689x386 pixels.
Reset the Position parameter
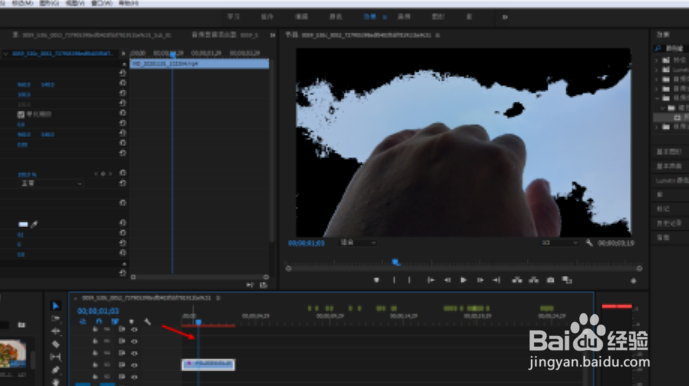click(x=123, y=83)
